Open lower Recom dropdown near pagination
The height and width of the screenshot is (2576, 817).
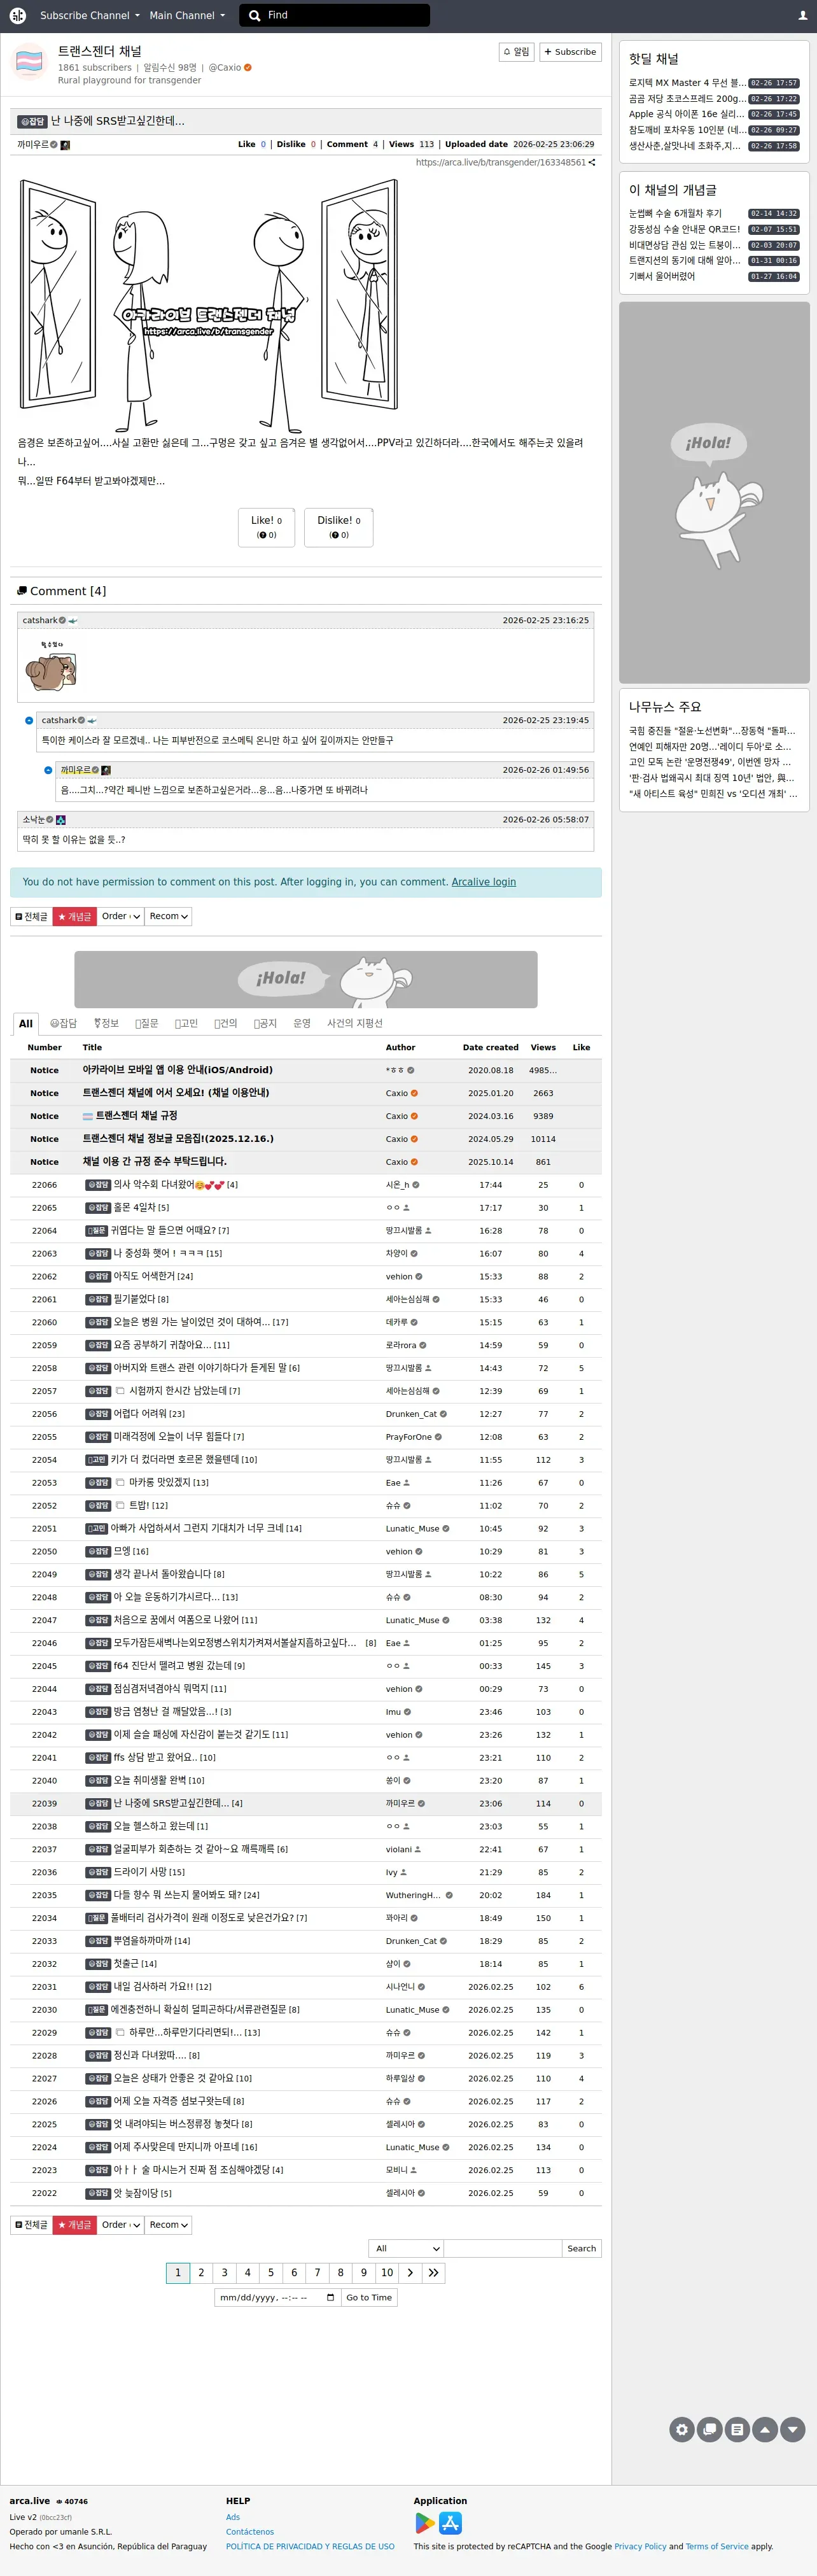(x=168, y=2224)
